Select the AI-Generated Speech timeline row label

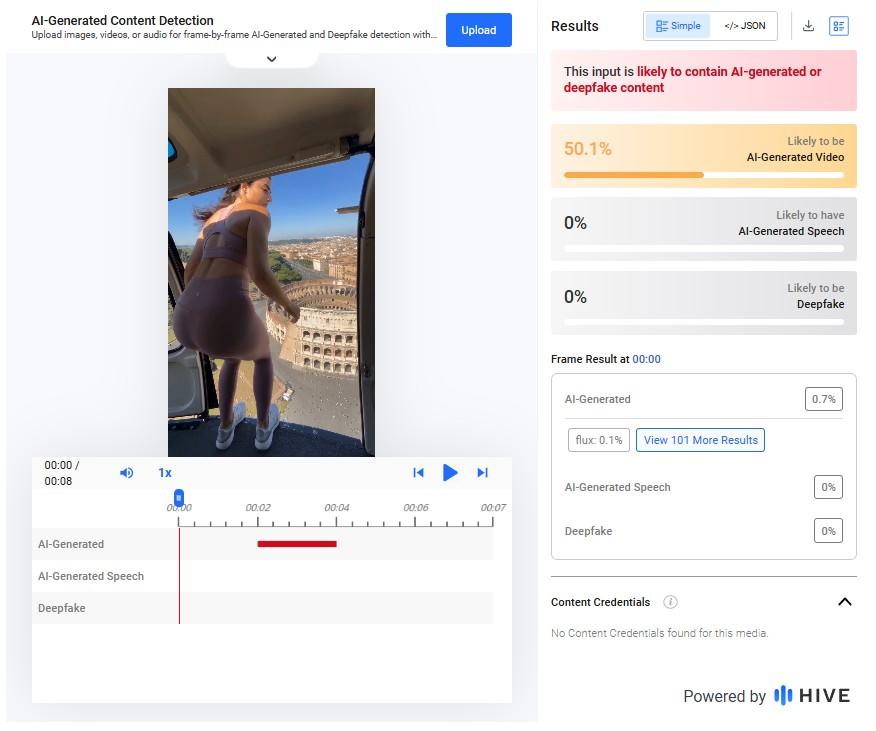click(x=91, y=576)
